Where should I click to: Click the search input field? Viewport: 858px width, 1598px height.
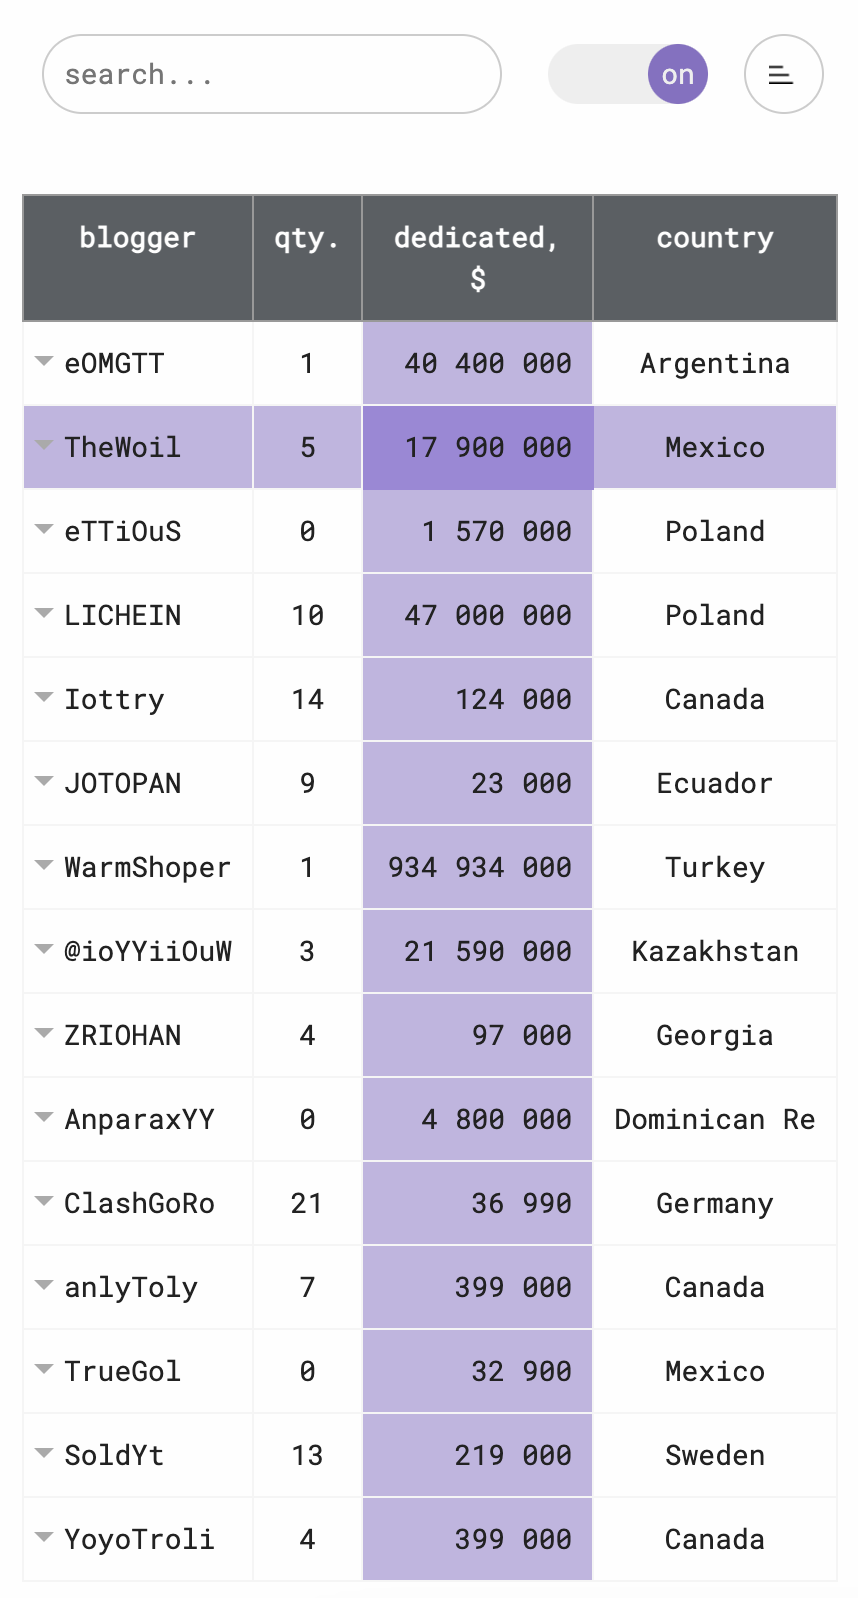[272, 74]
